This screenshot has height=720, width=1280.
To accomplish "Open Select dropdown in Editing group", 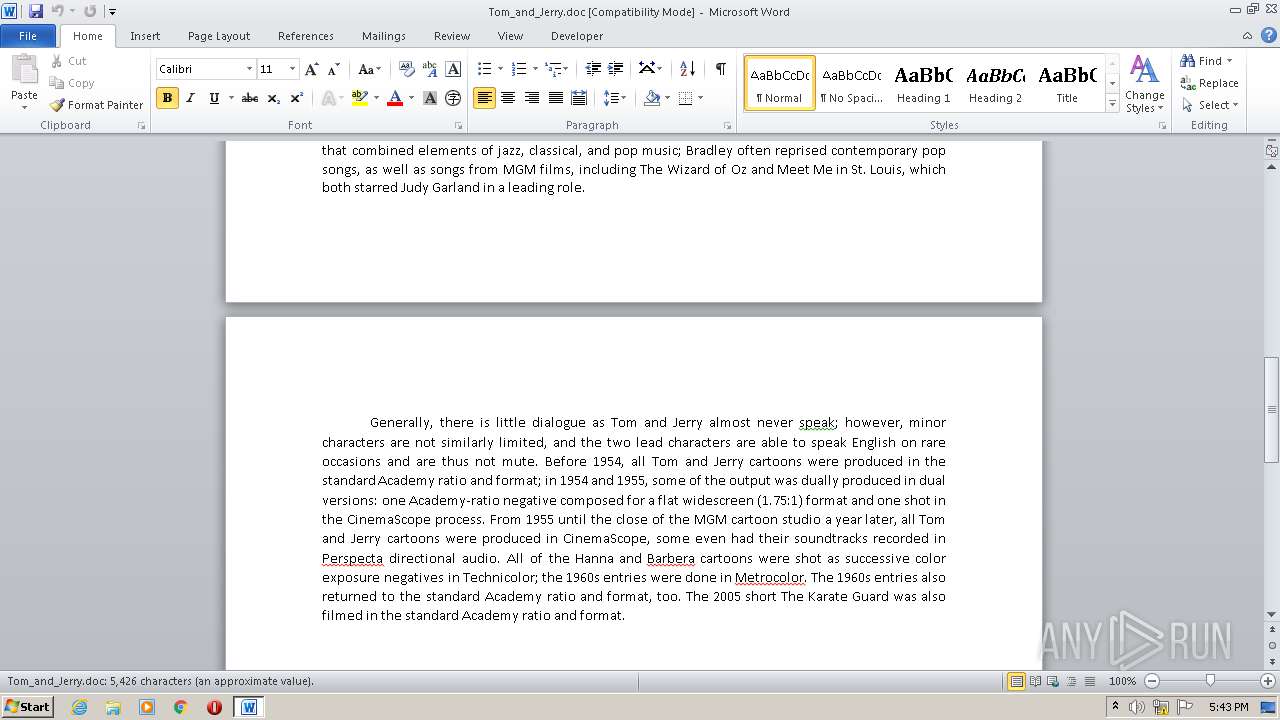I will point(1209,105).
